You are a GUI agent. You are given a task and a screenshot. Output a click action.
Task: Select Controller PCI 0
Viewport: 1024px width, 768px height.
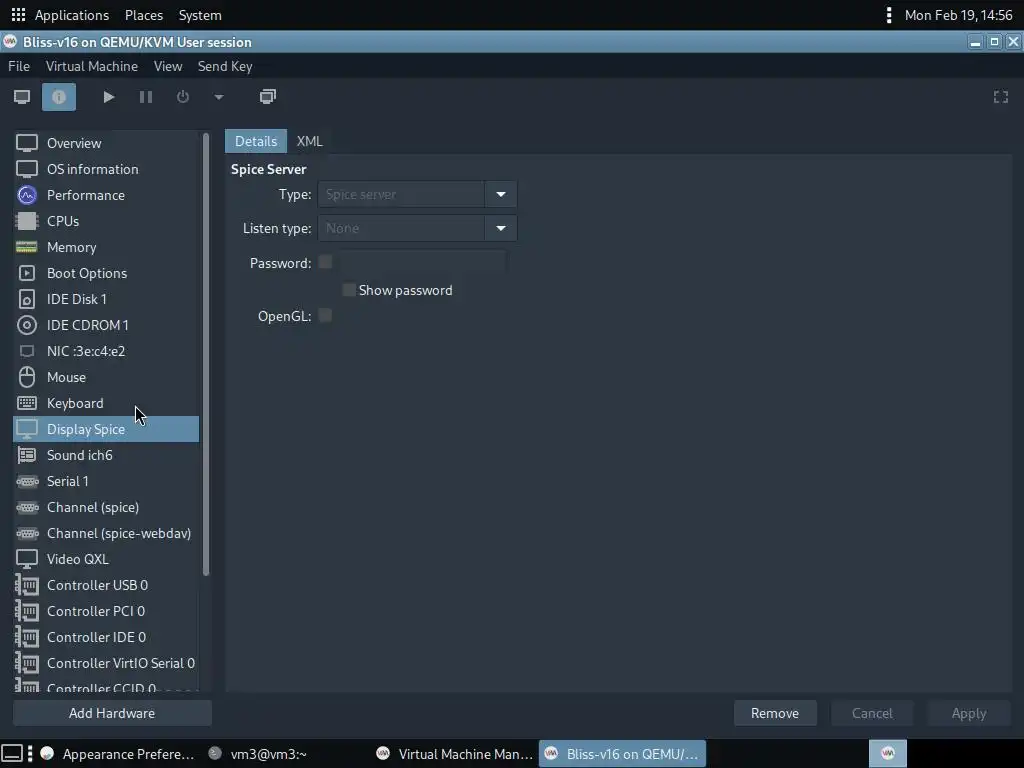(x=106, y=611)
